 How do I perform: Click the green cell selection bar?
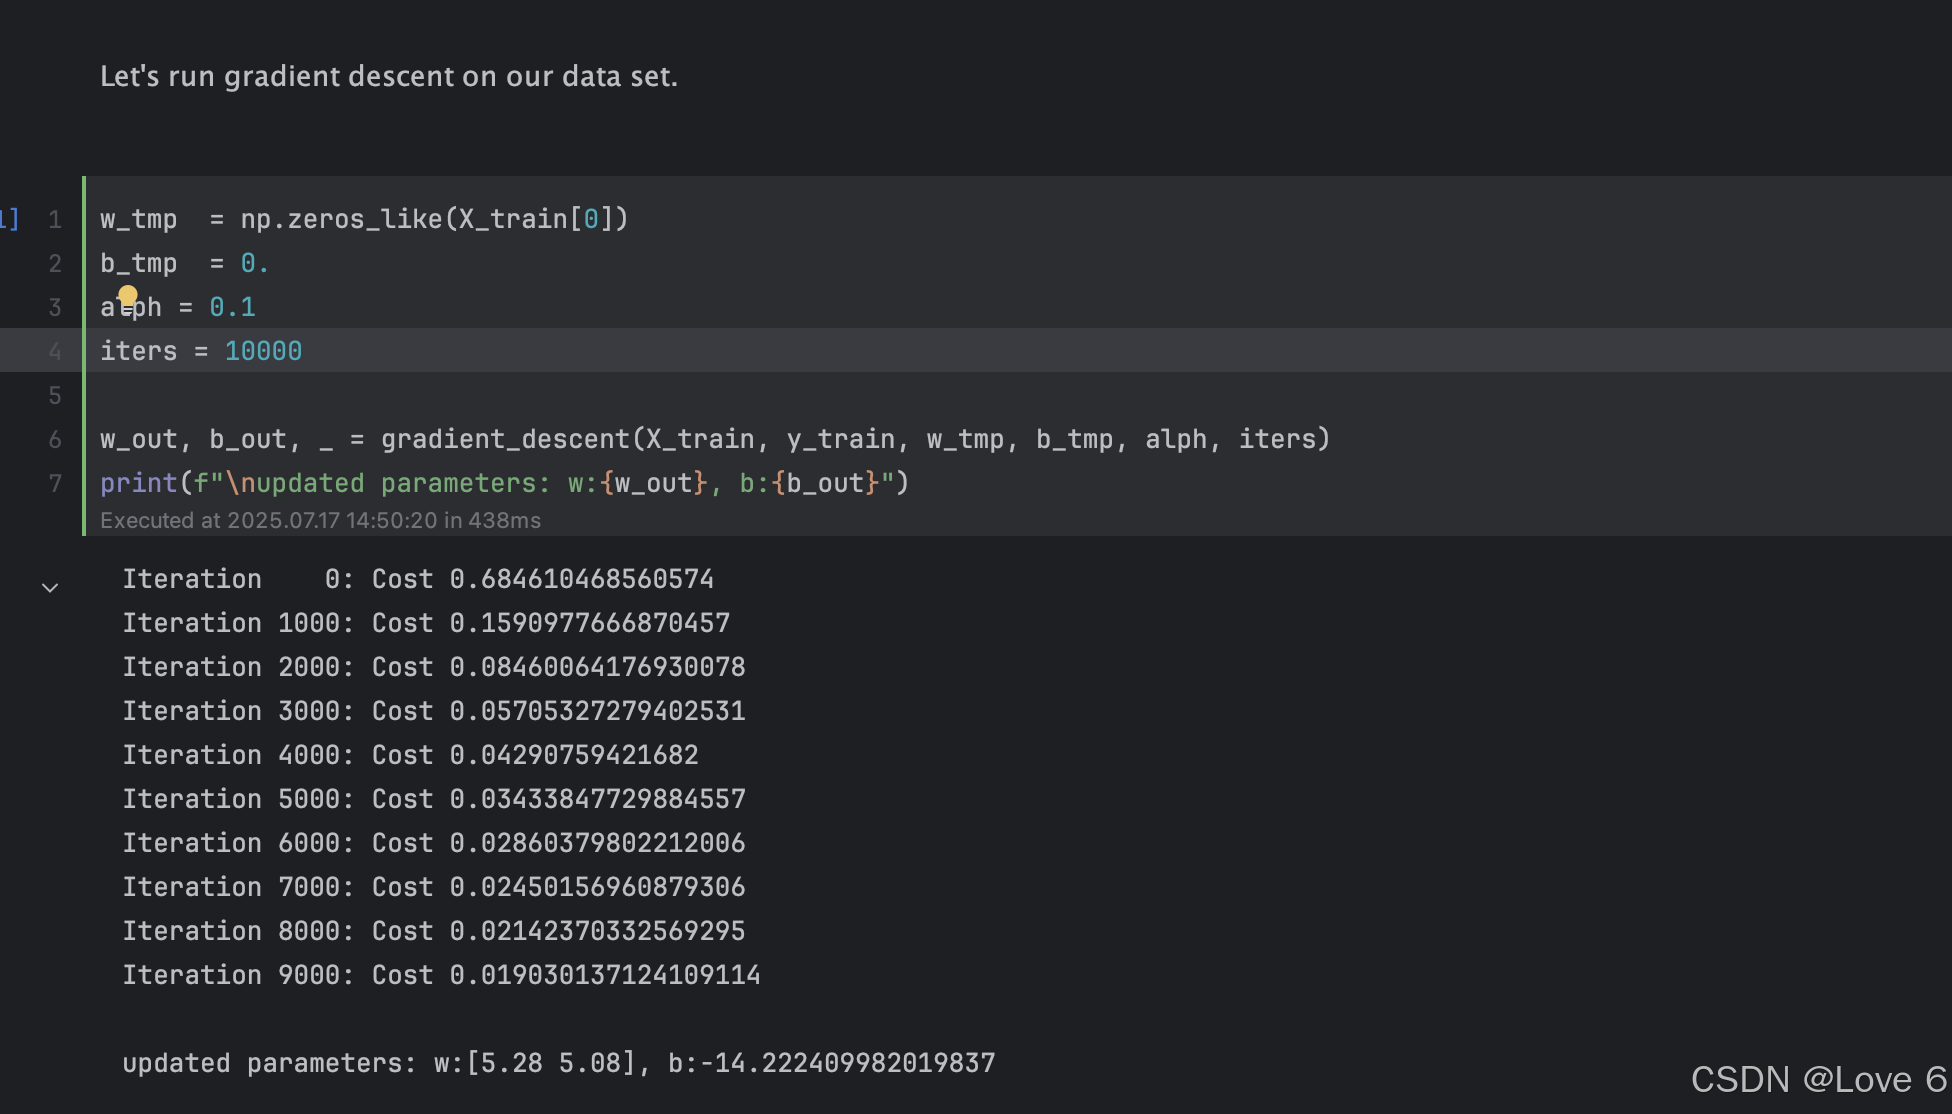click(84, 355)
